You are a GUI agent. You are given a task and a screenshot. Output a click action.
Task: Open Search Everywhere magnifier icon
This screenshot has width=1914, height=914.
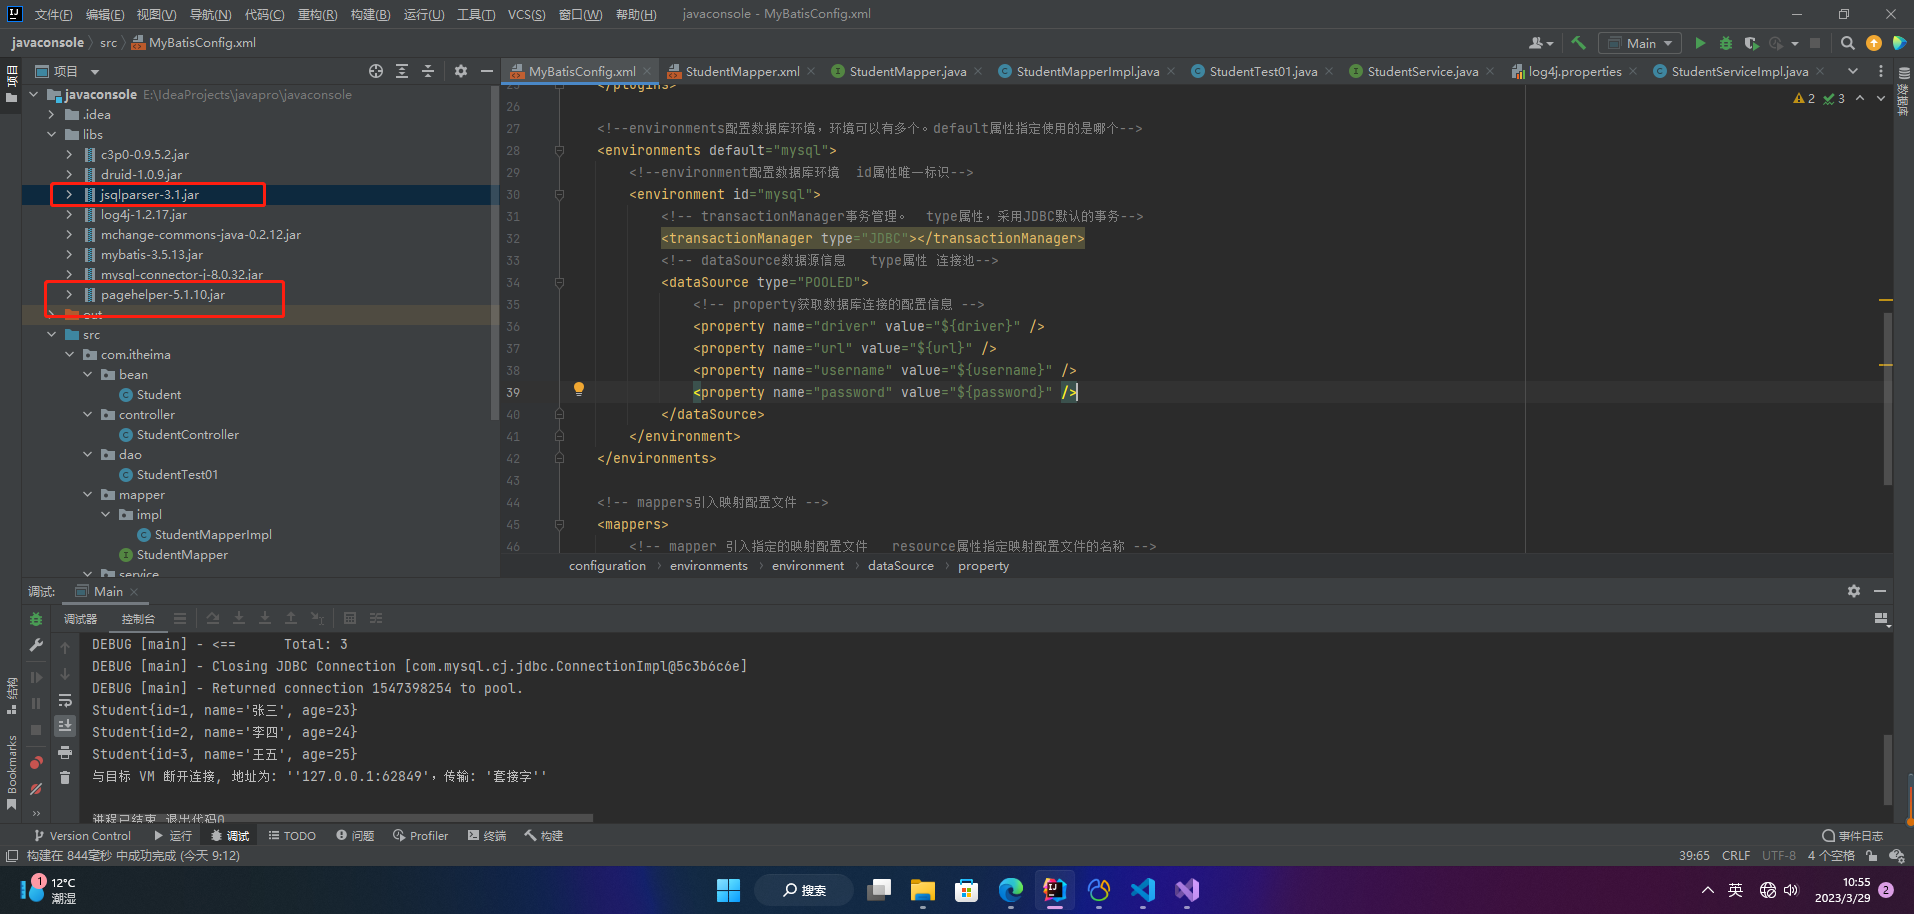[1847, 43]
